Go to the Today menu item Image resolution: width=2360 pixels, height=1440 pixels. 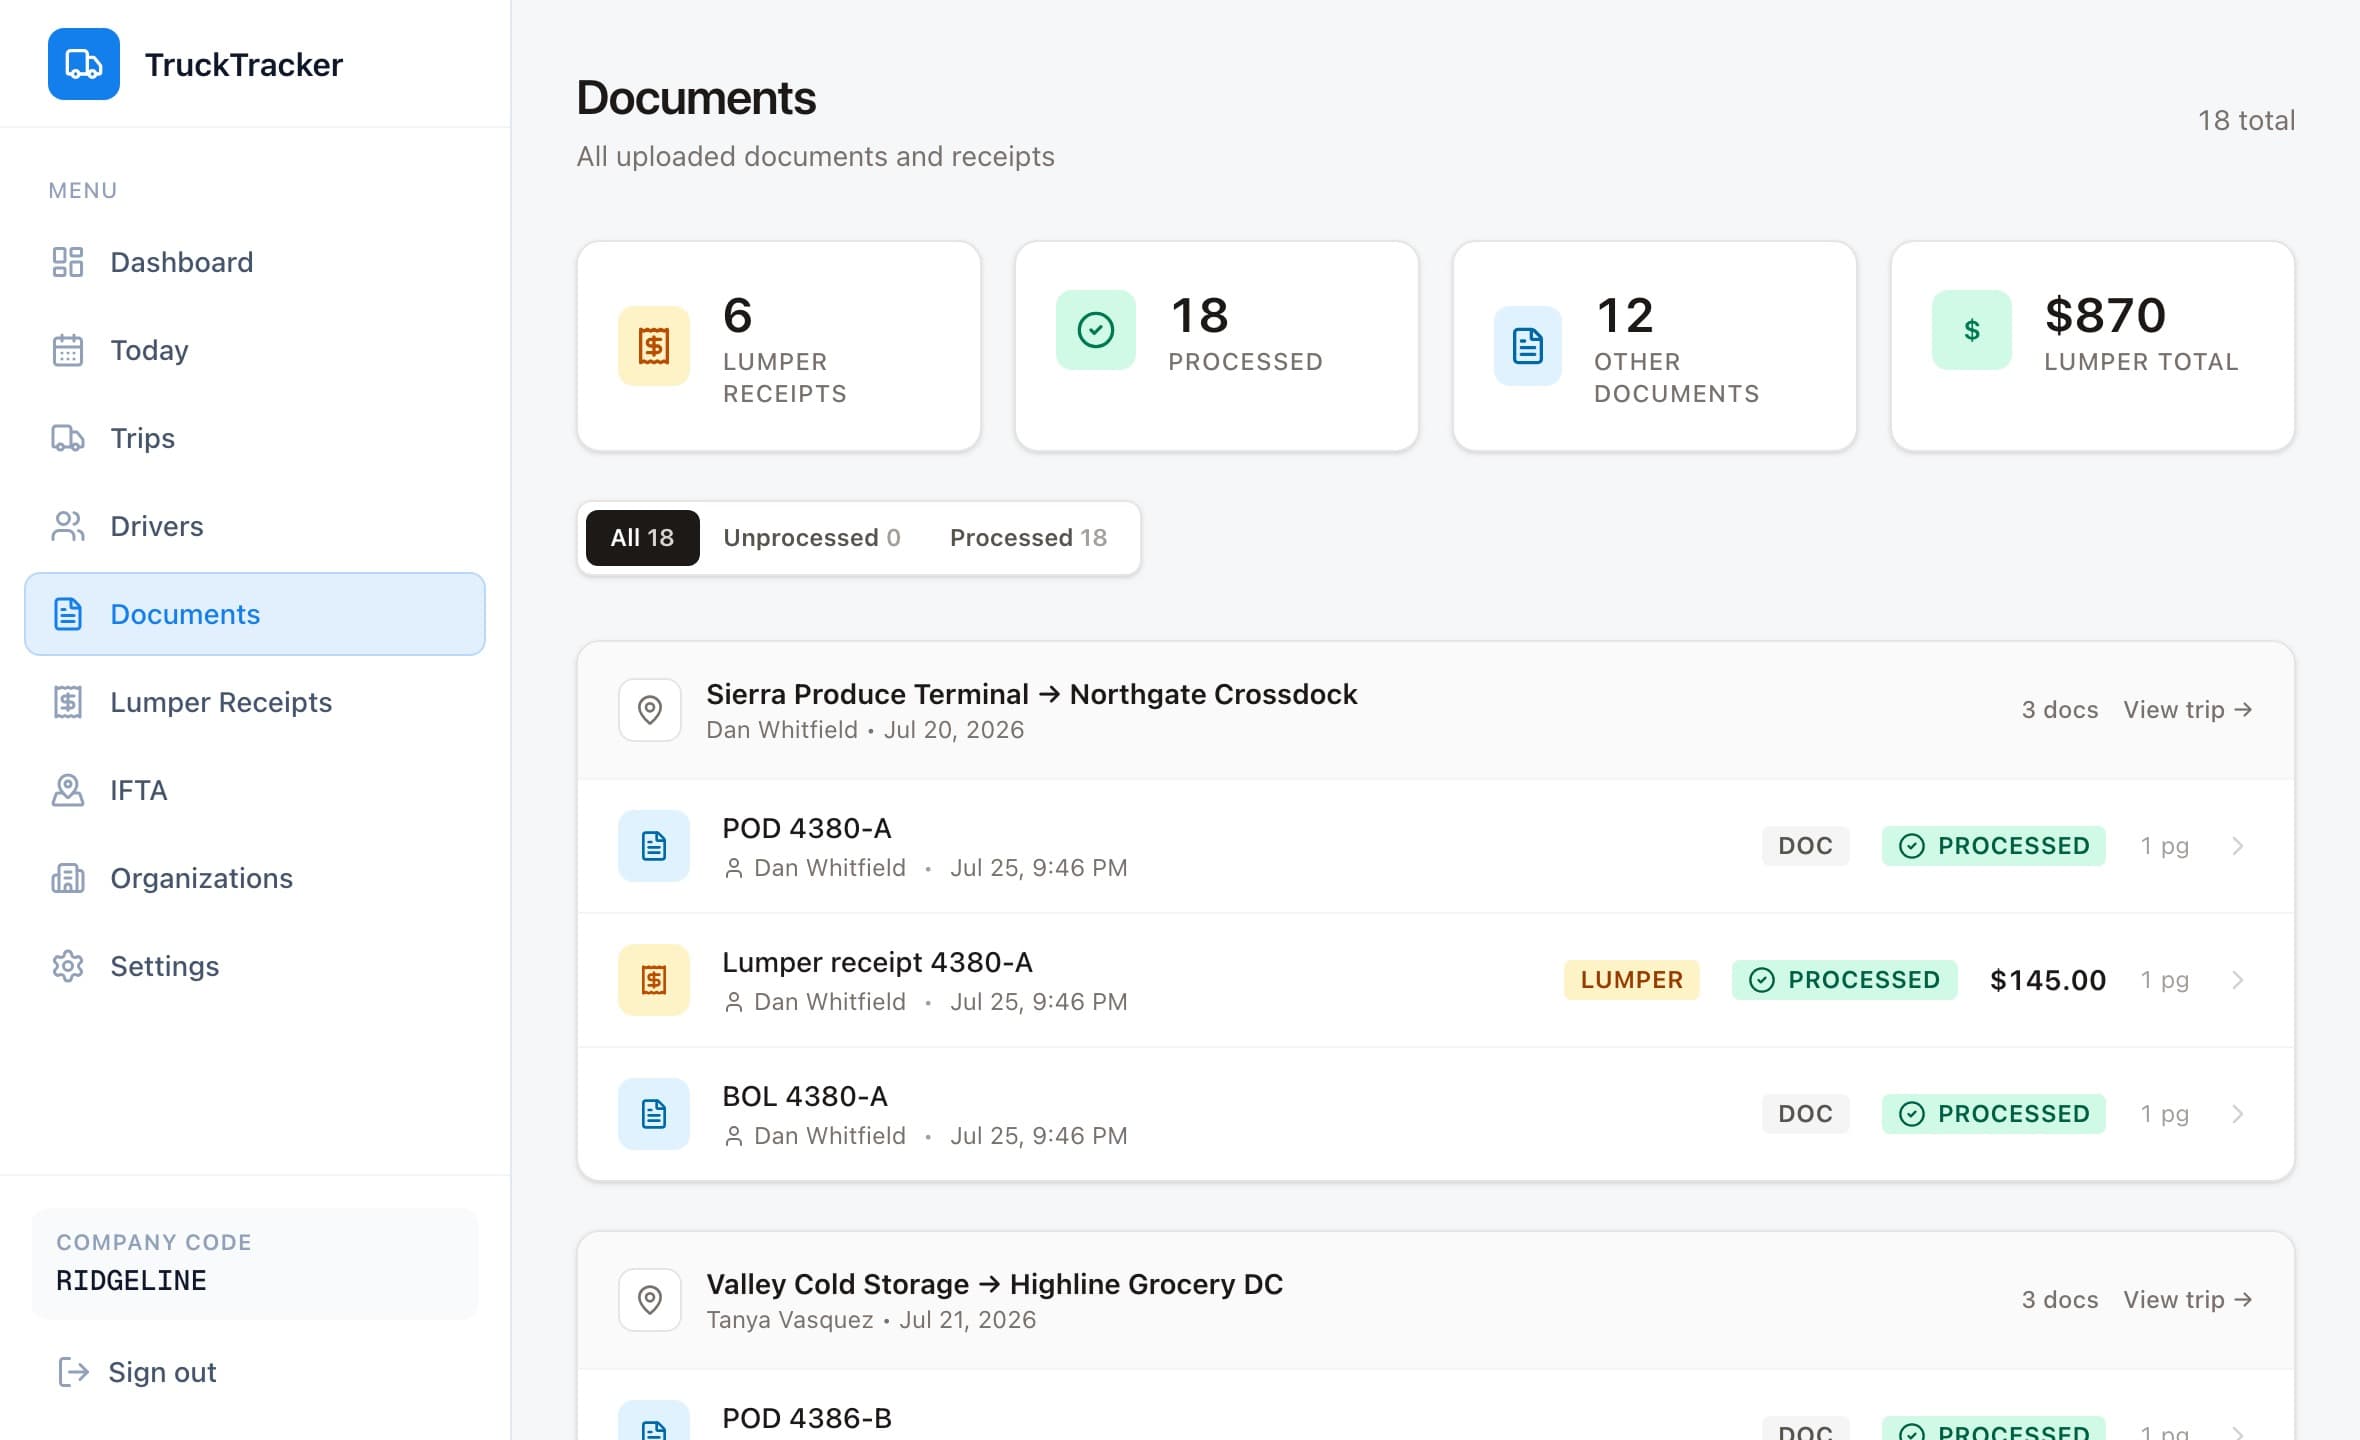pyautogui.click(x=255, y=350)
